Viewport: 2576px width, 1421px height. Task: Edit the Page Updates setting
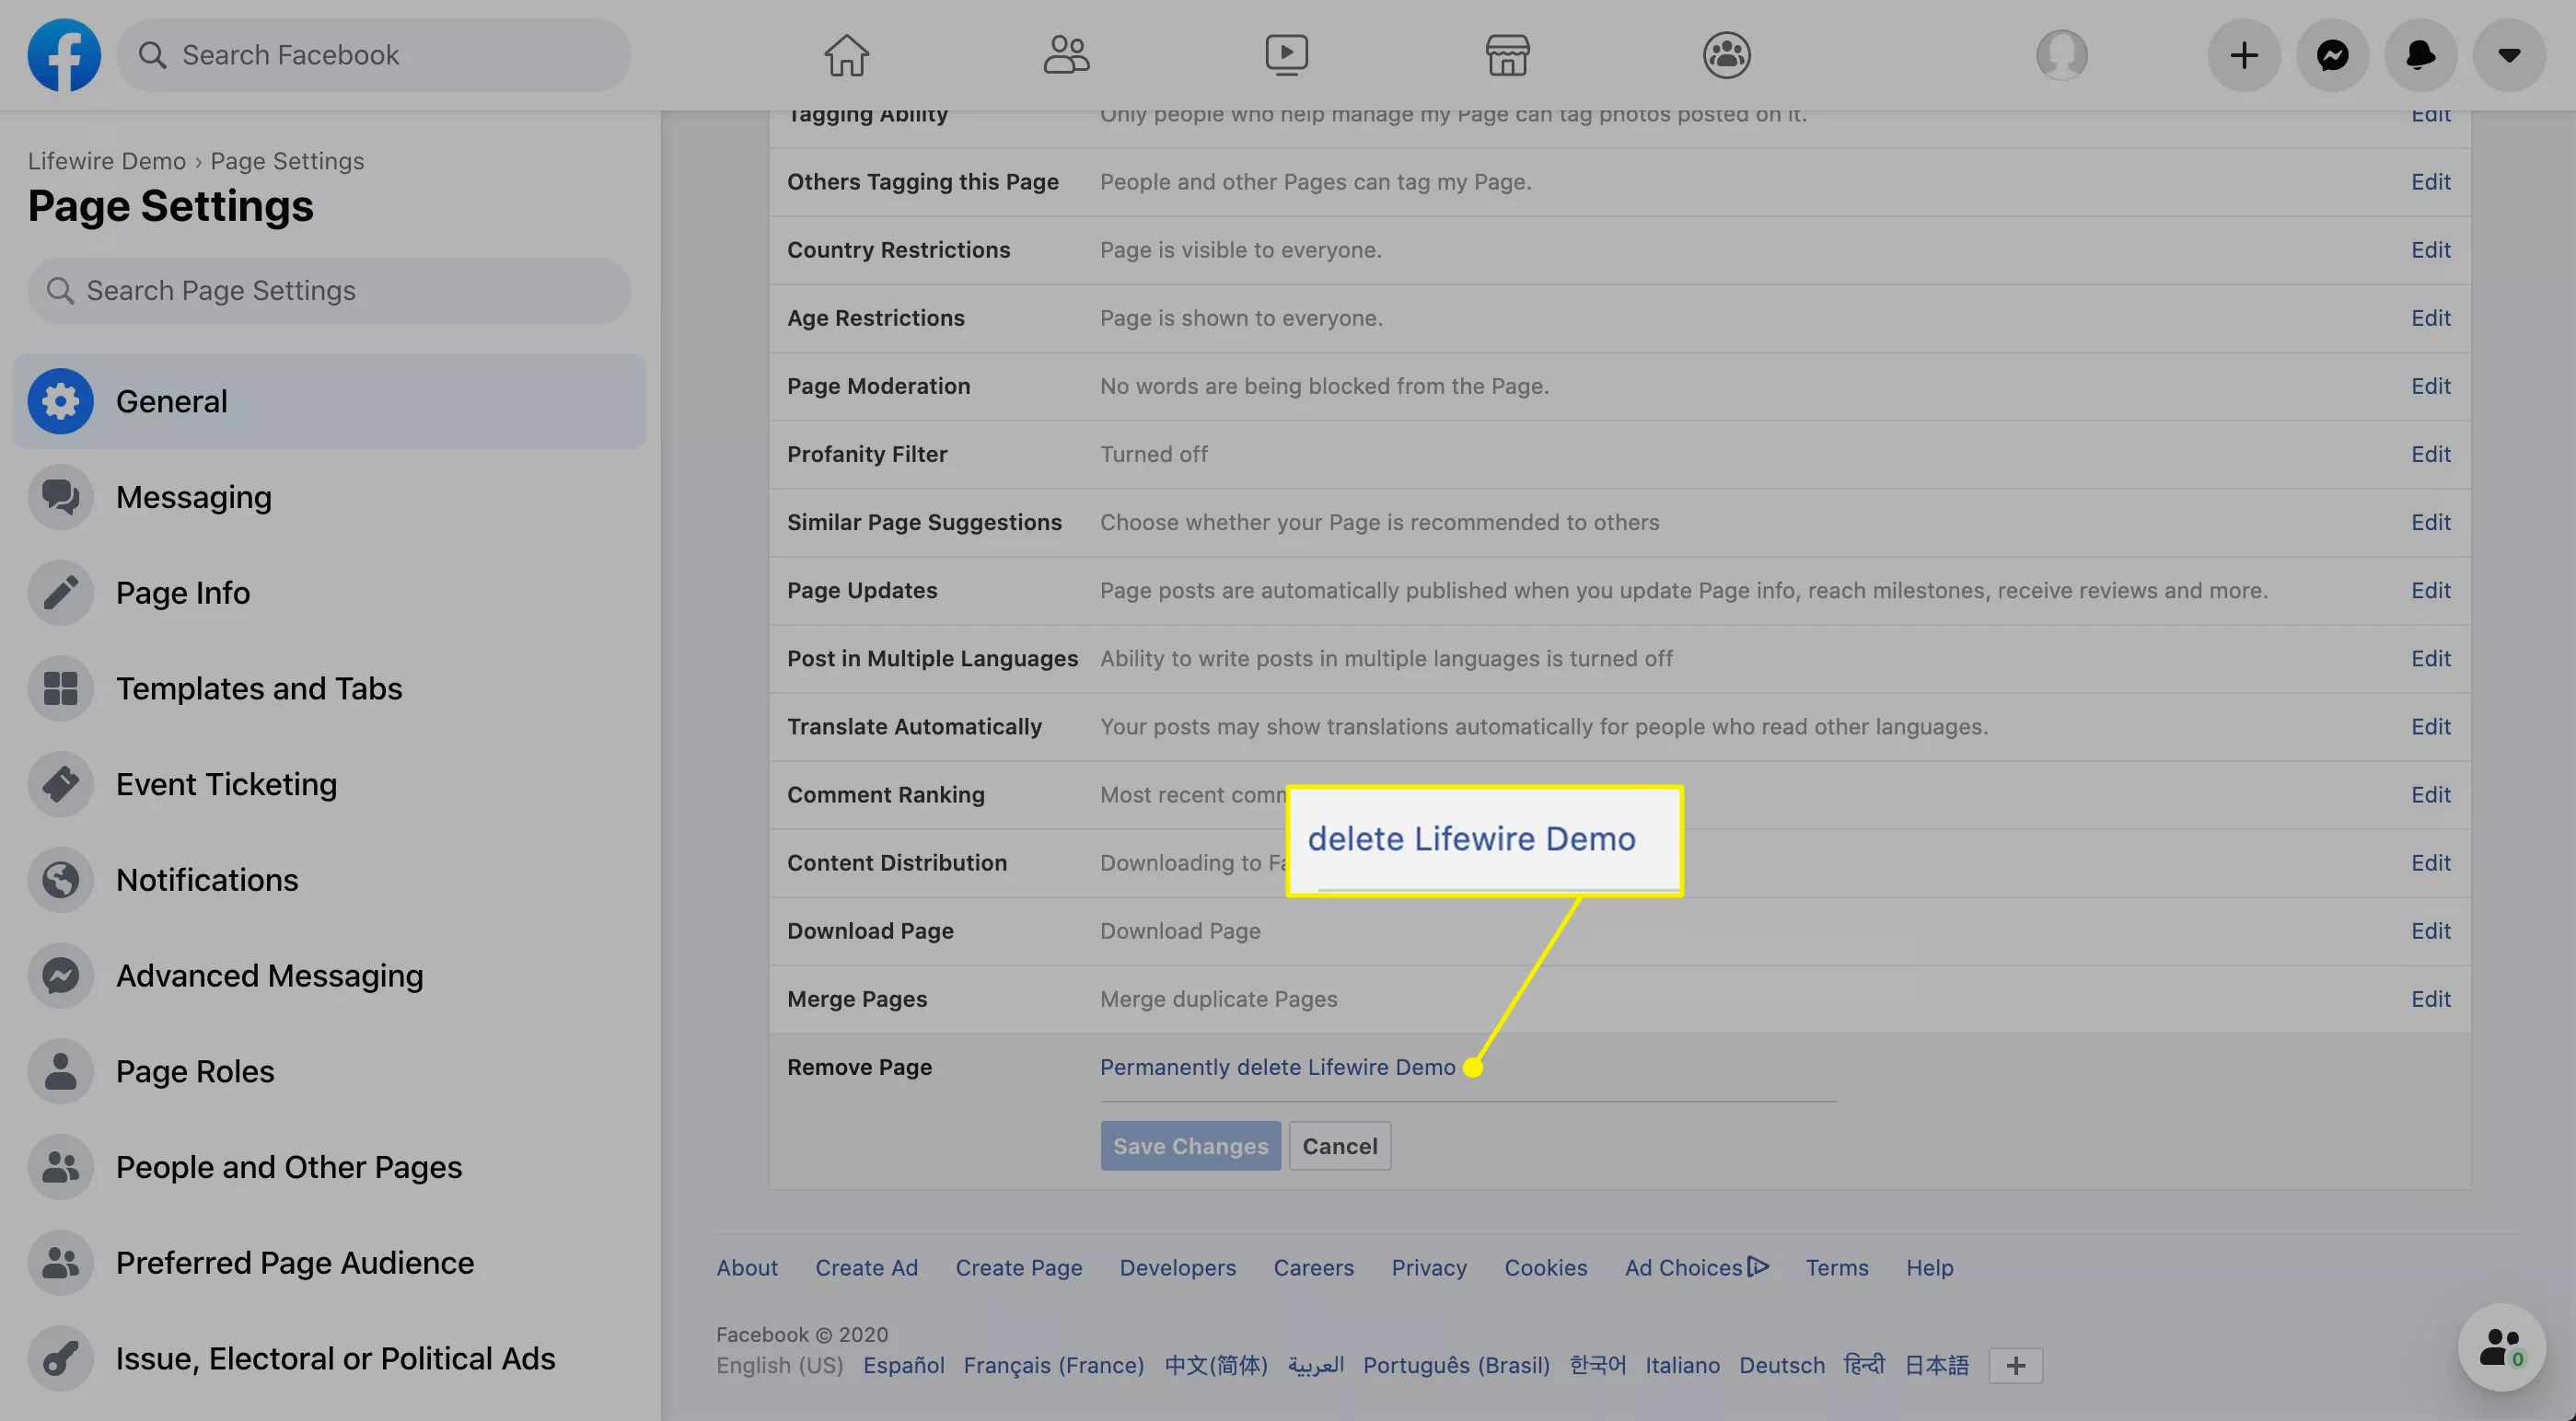click(2430, 590)
